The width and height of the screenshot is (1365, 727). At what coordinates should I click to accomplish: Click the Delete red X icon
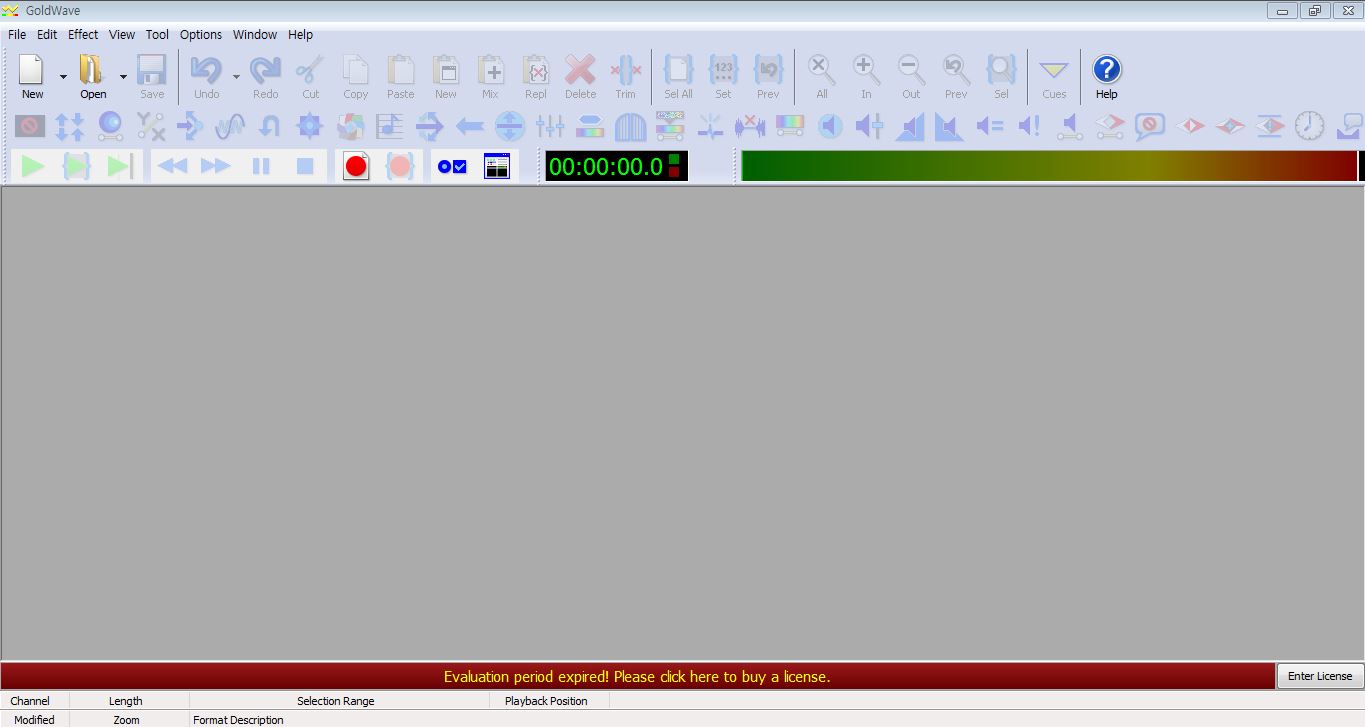[580, 76]
